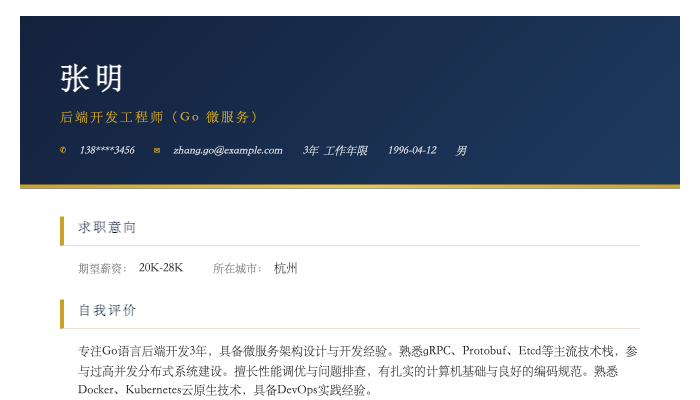Click the line starting 专注Go语言后端开发3年
This screenshot has width=700, height=400.
[358, 351]
